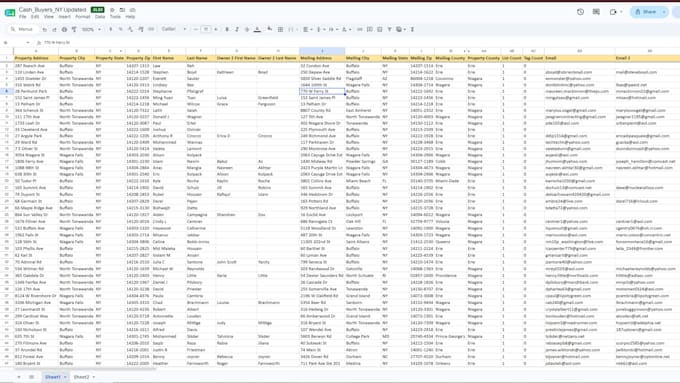Open the Share options arrow
The image size is (680, 383).
tap(664, 12)
